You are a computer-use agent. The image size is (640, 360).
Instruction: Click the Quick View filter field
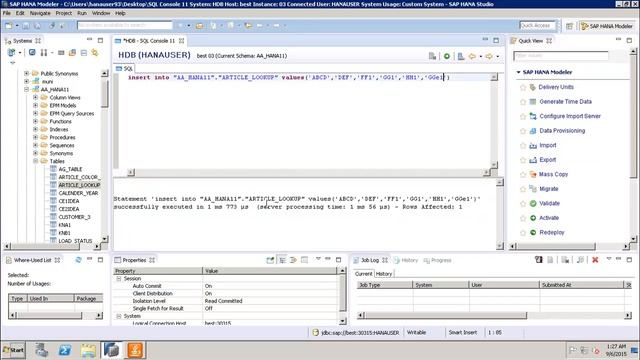561,56
